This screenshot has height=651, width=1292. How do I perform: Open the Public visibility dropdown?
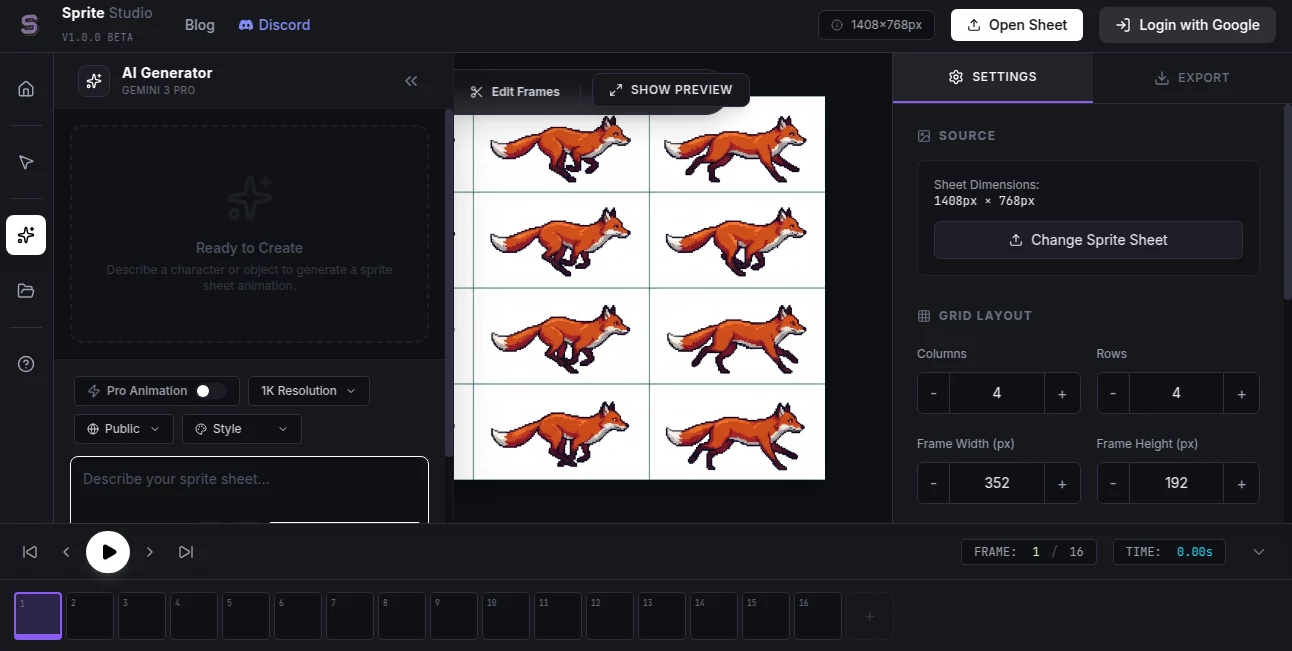click(123, 428)
